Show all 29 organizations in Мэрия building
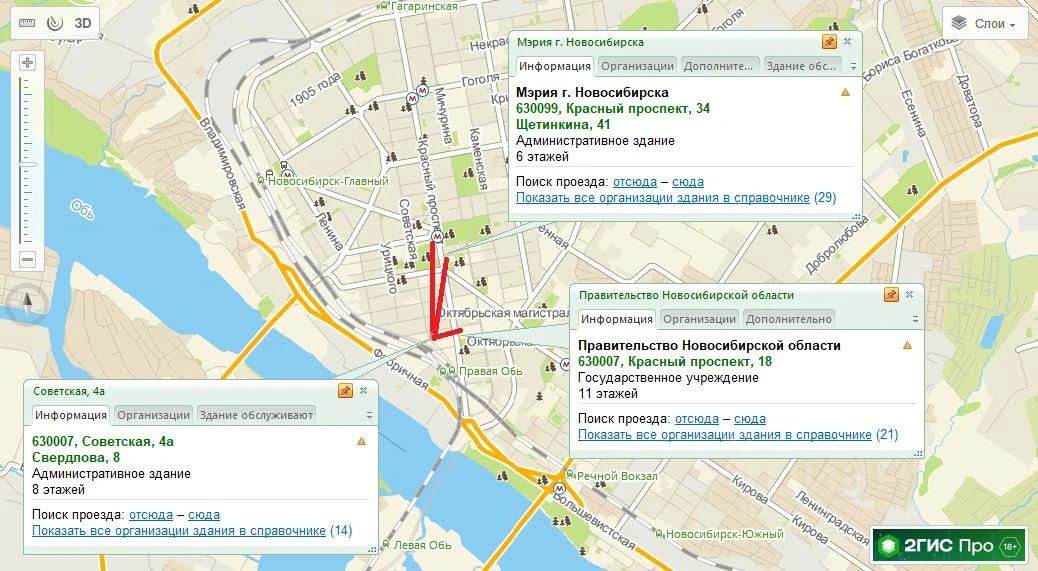The image size is (1038, 571). (663, 197)
